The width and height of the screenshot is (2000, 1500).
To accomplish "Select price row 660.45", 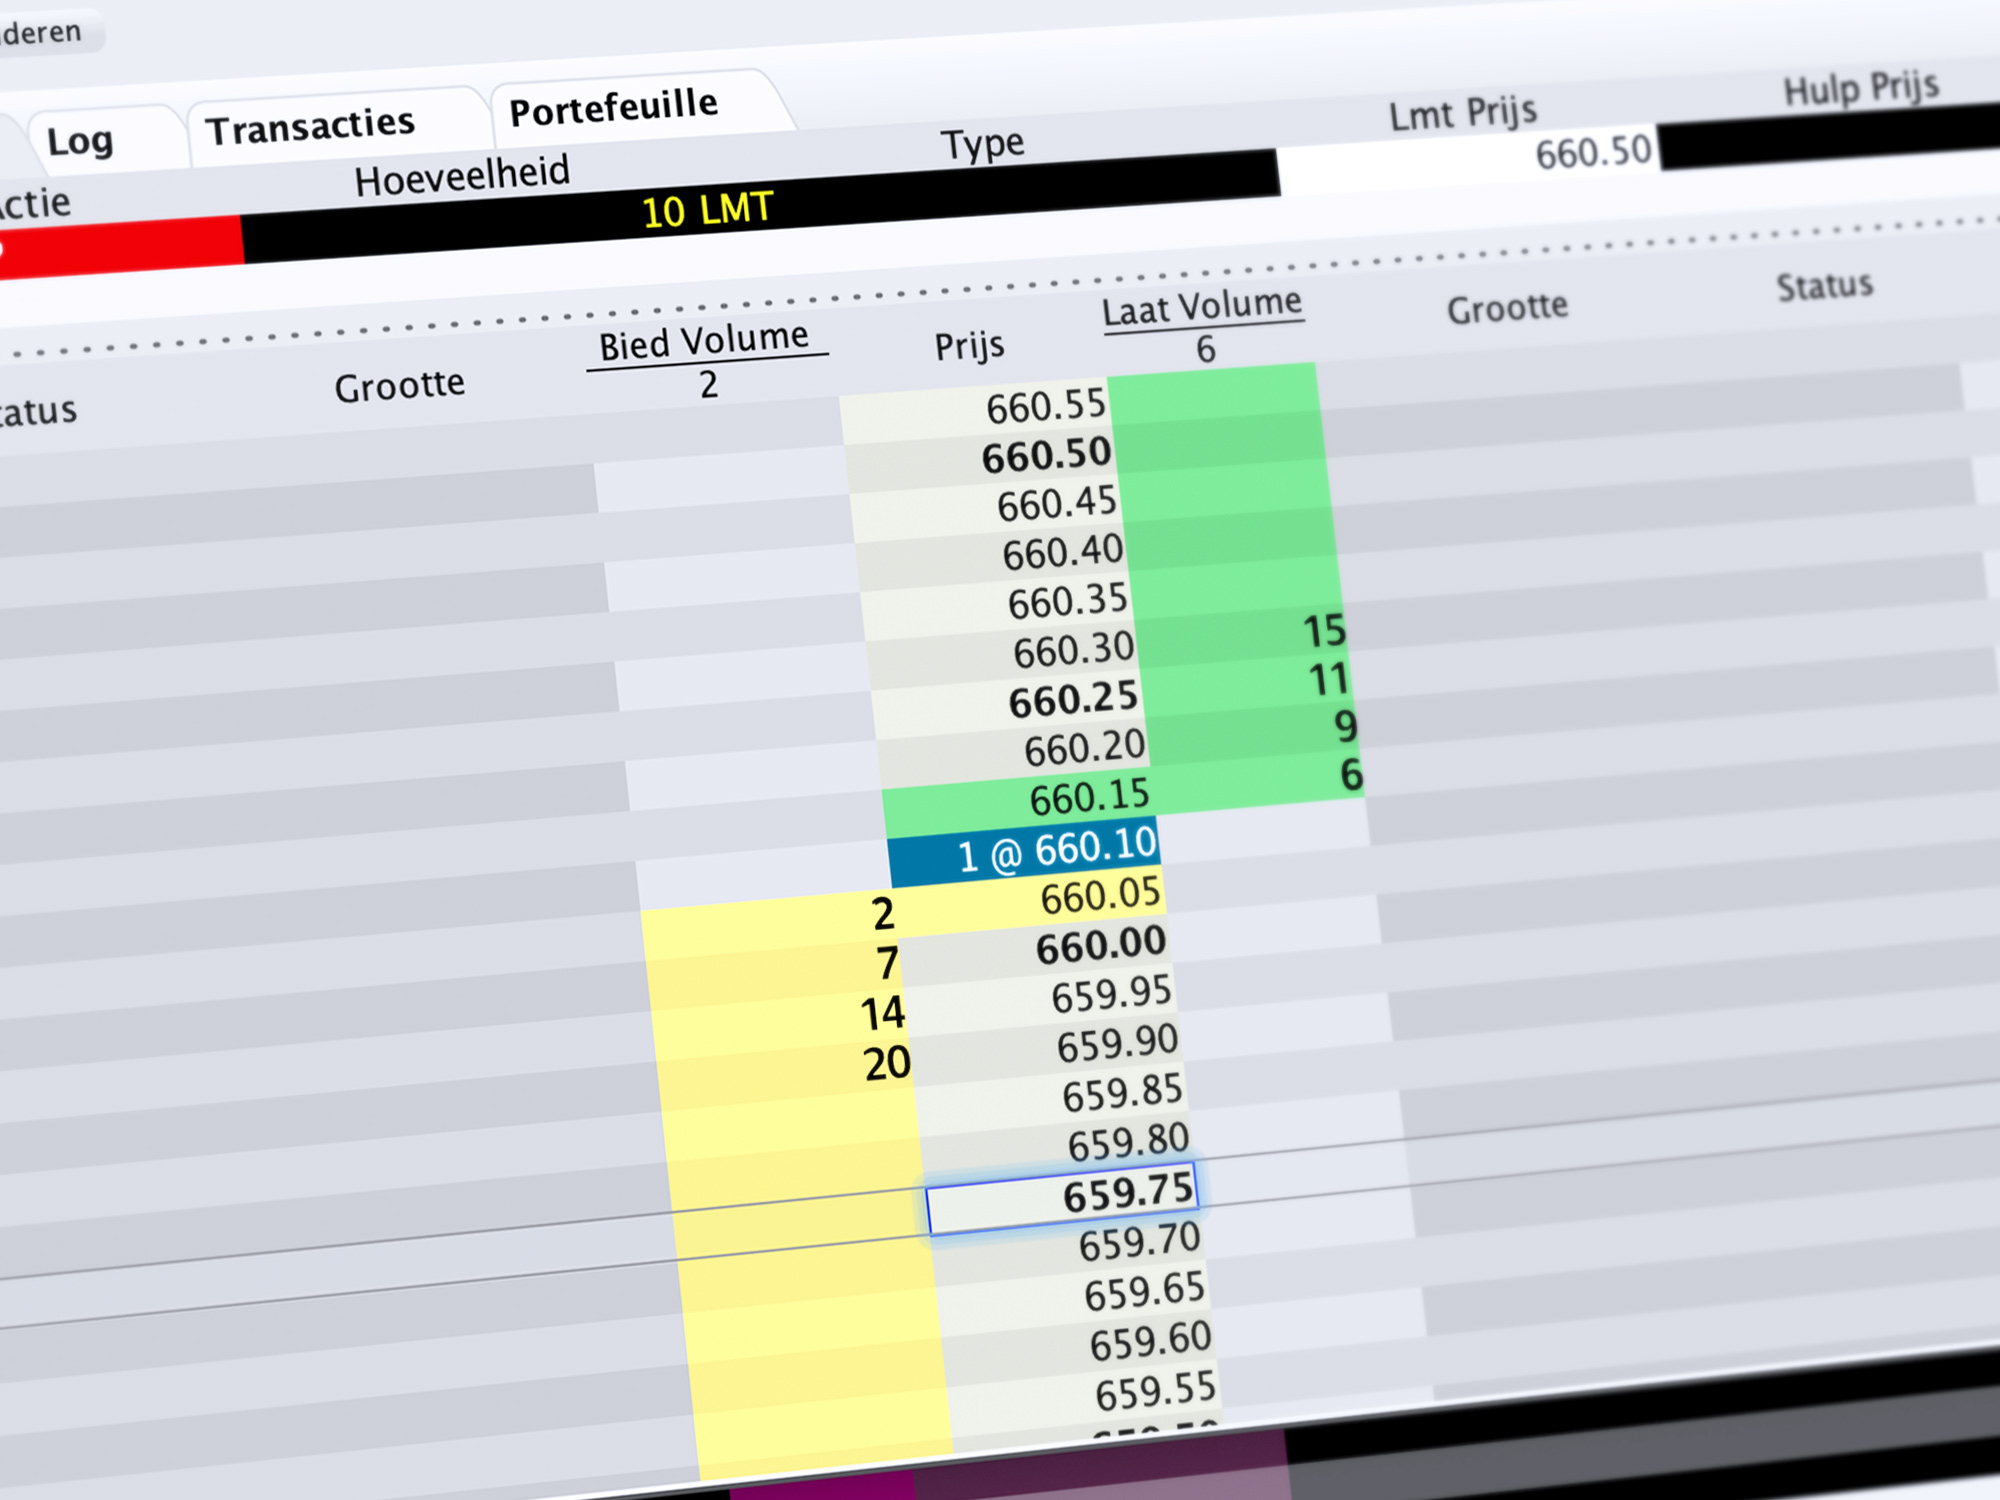I will (x=986, y=506).
